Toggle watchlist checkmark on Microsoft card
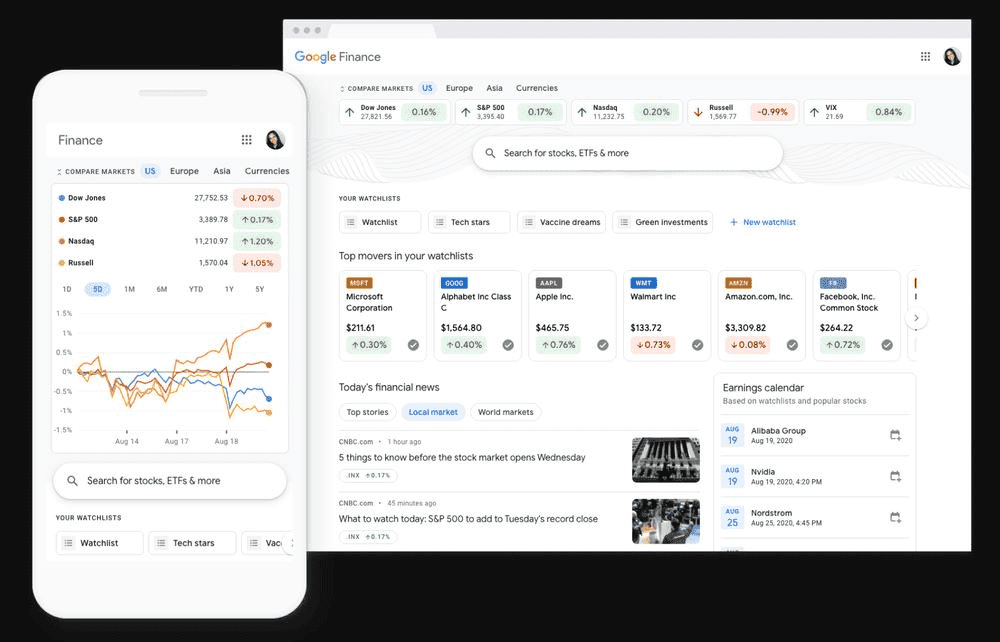 click(x=413, y=345)
